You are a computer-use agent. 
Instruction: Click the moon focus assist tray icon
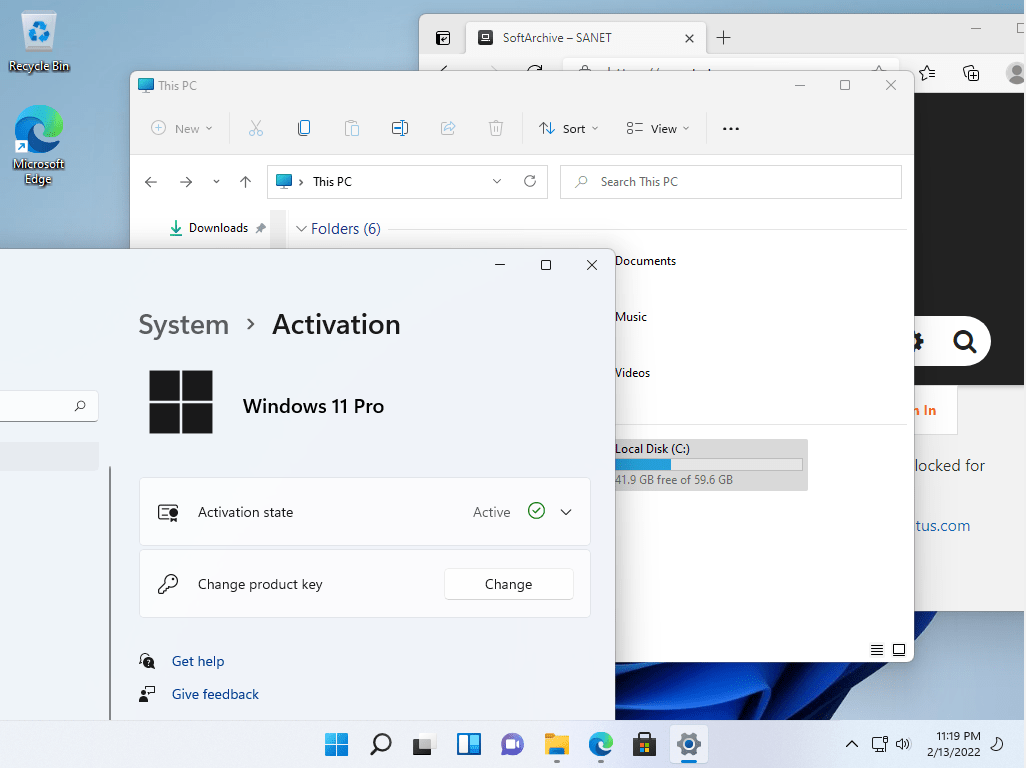(997, 744)
